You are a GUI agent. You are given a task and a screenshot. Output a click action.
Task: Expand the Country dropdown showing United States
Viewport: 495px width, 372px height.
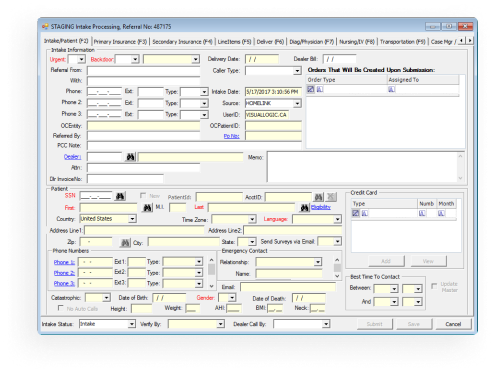tap(132, 219)
